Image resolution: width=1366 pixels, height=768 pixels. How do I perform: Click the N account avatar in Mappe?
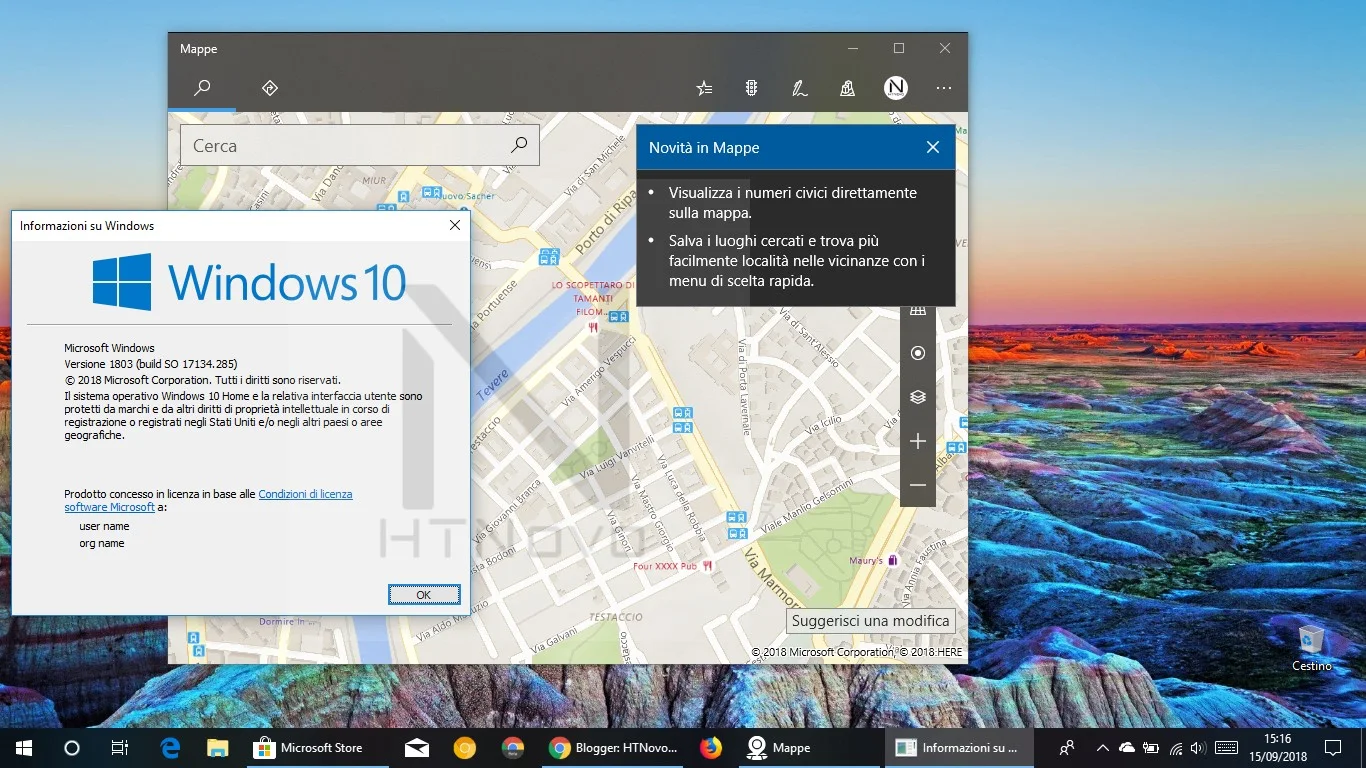pyautogui.click(x=896, y=88)
